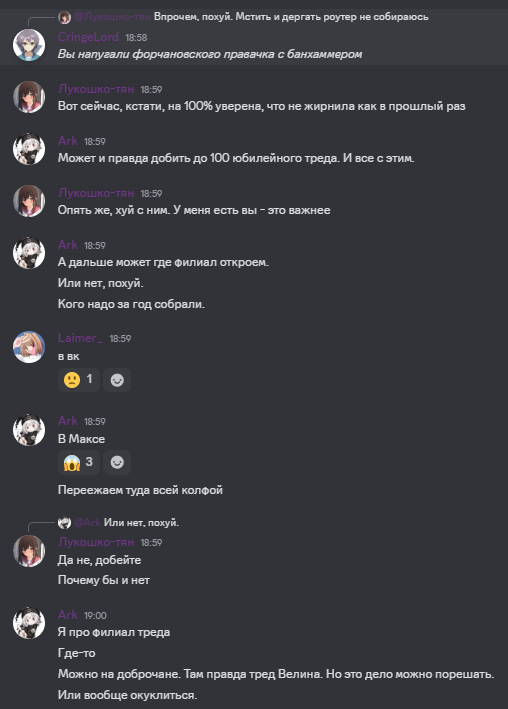Click the small reply avatar next to '@Ark'
Screen dimensions: 508x709
[64, 523]
